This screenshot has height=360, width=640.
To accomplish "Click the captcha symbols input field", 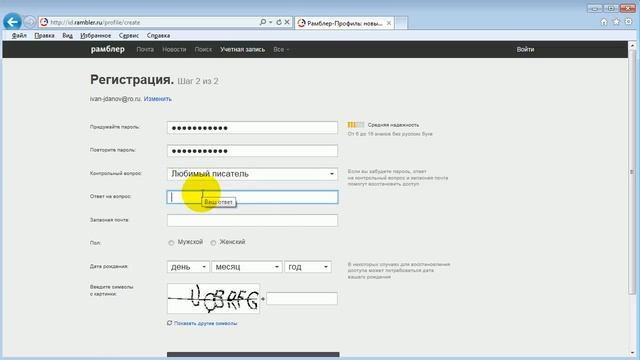I will (302, 298).
